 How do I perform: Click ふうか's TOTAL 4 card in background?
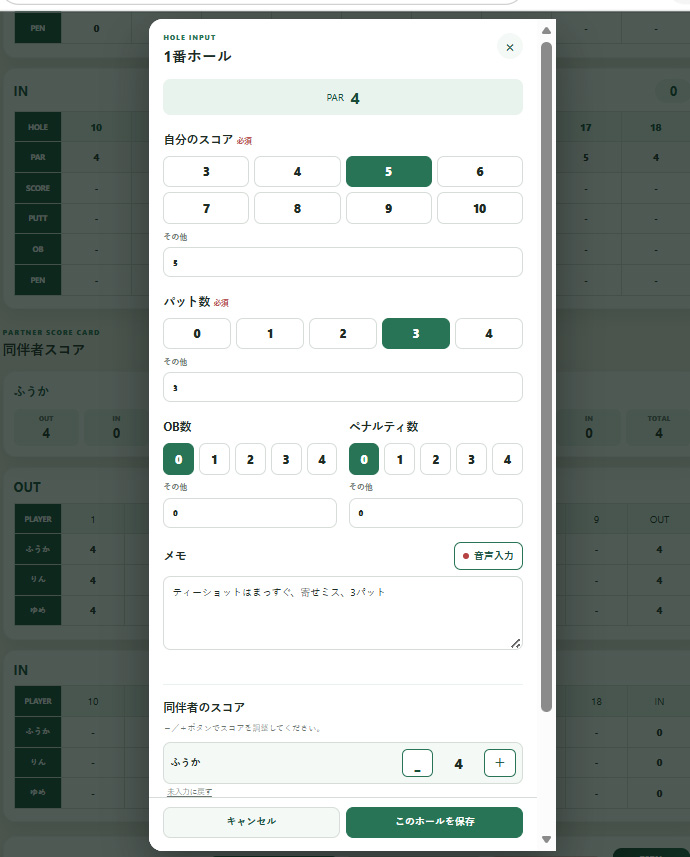(x=659, y=427)
